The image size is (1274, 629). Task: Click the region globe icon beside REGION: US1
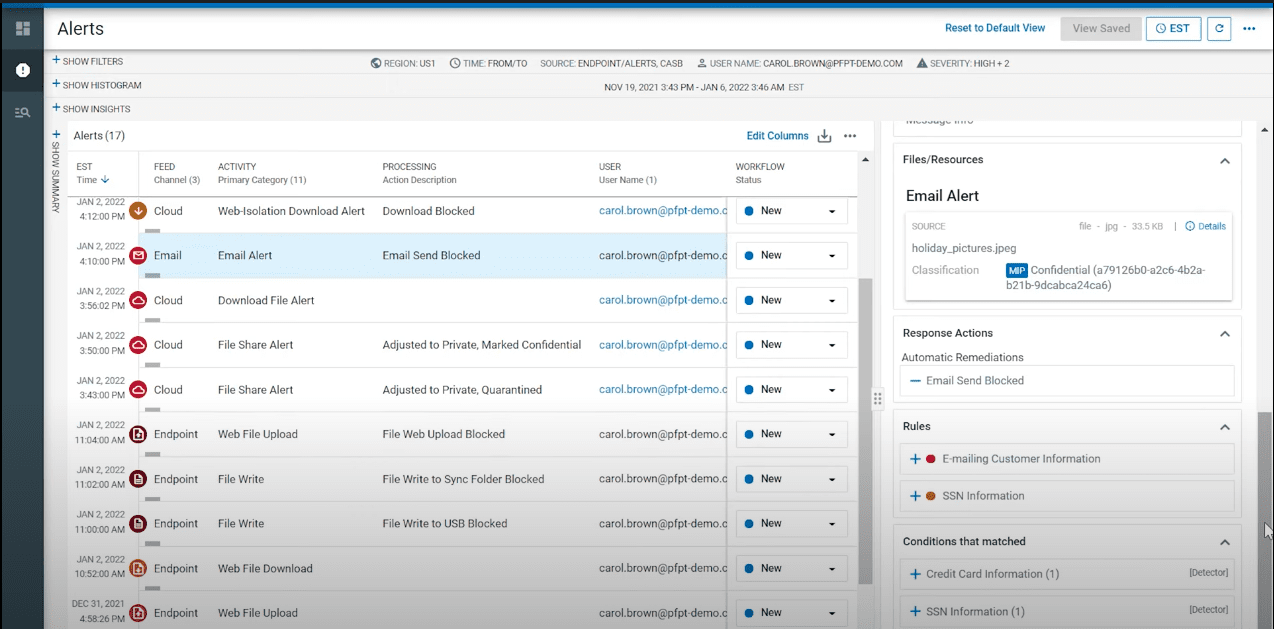click(375, 62)
